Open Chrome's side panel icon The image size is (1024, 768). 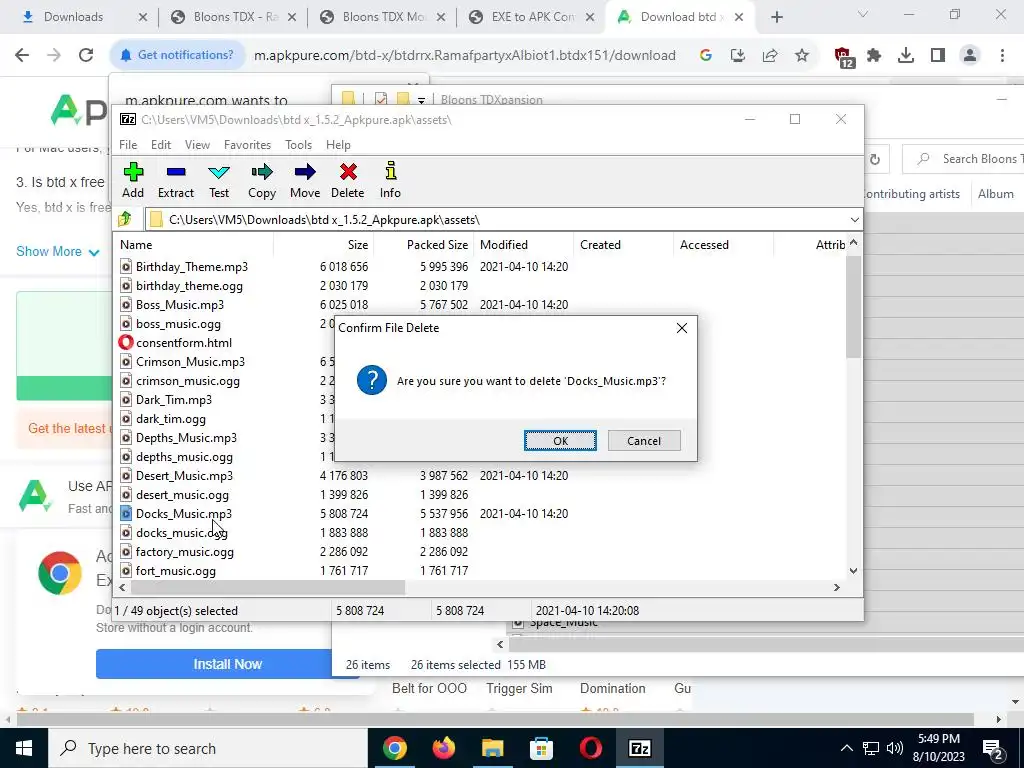click(x=938, y=56)
